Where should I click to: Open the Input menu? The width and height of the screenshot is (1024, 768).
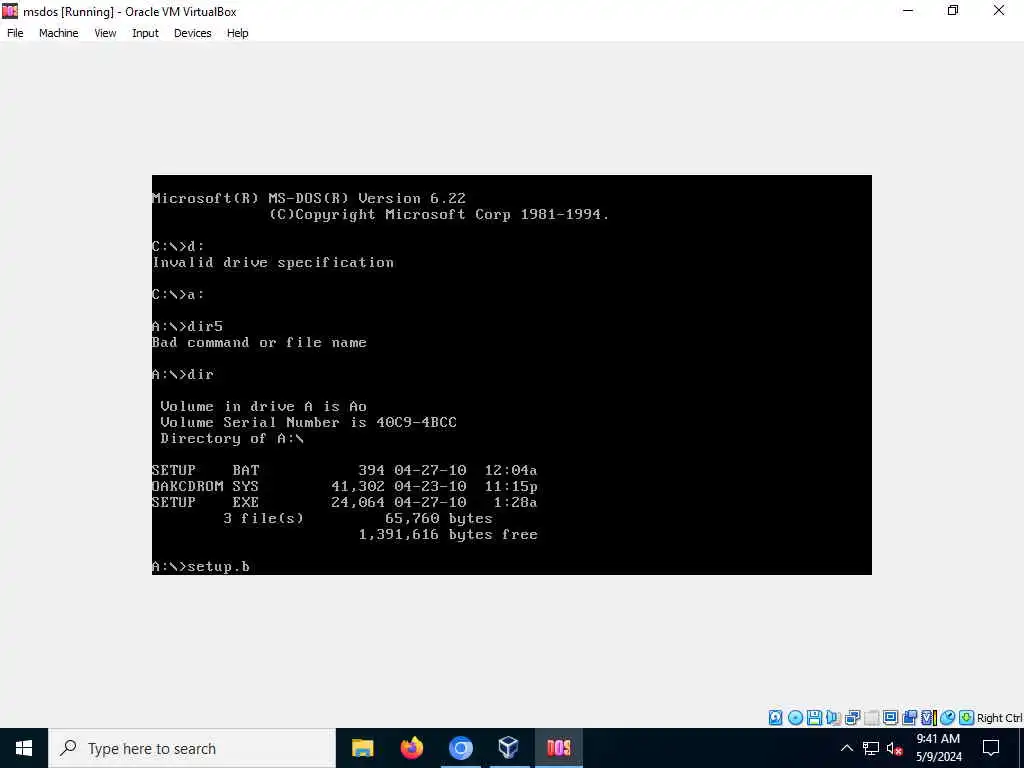[x=145, y=33]
